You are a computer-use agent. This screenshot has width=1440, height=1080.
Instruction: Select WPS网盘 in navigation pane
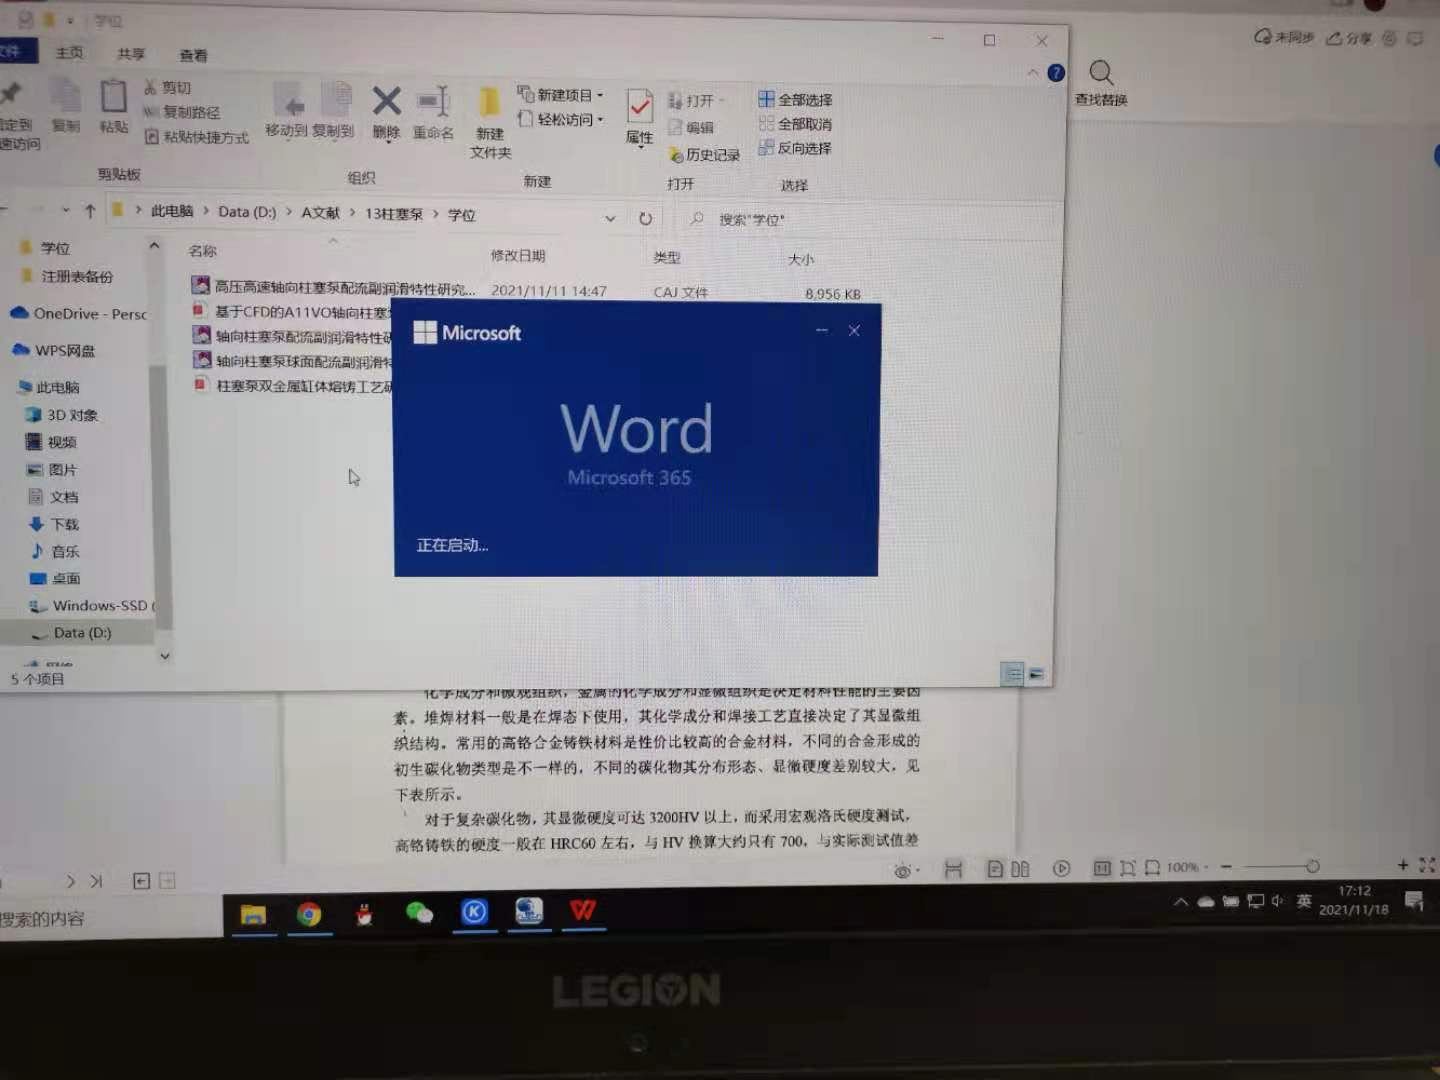(x=54, y=350)
